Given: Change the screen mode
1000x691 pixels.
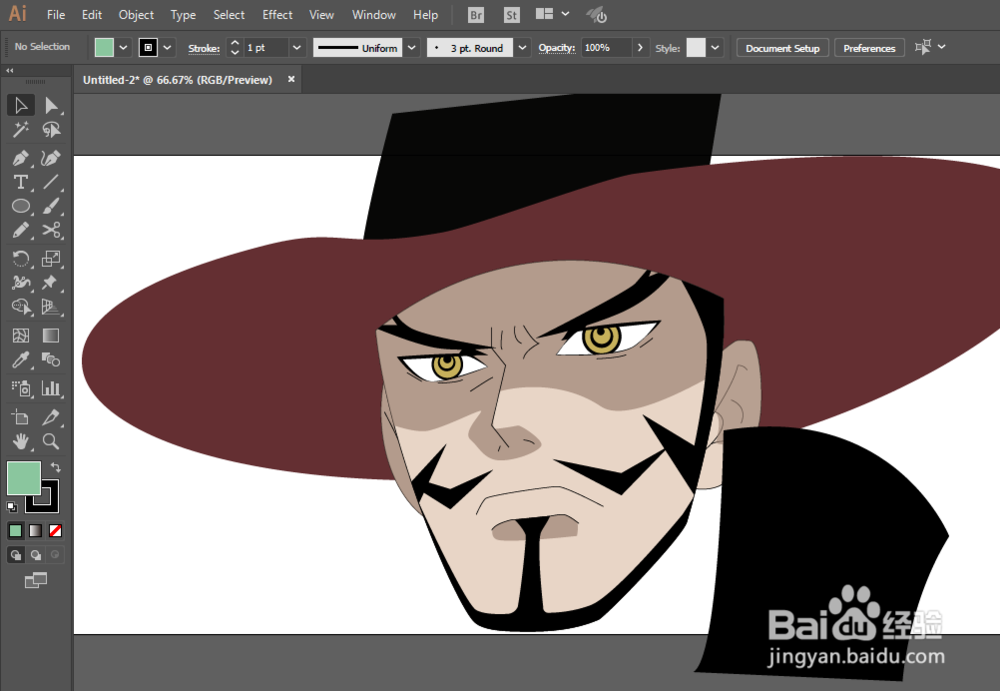Looking at the screenshot, I should (36, 580).
